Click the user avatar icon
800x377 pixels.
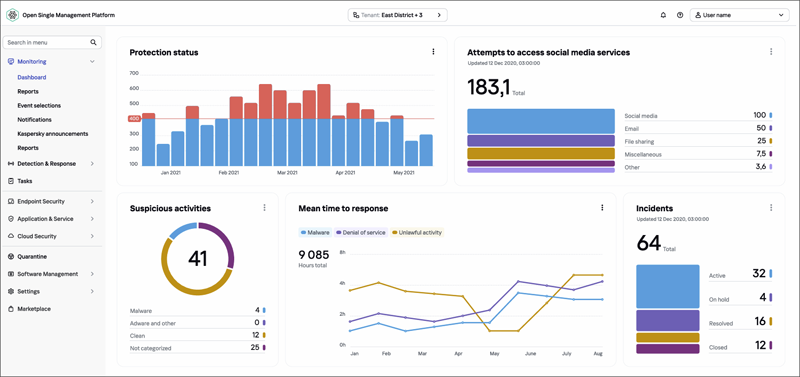click(698, 15)
